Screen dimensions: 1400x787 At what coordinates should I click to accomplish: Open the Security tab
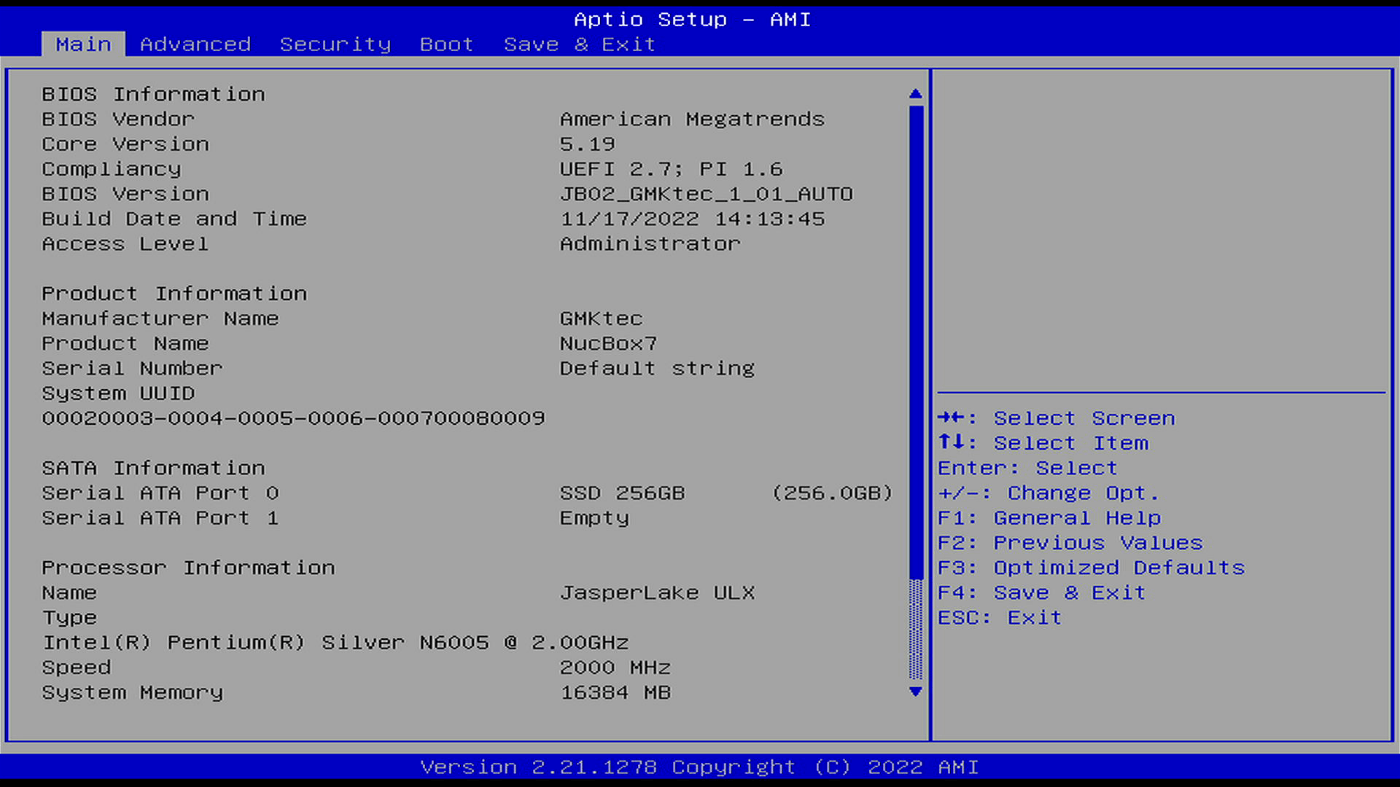coord(335,44)
